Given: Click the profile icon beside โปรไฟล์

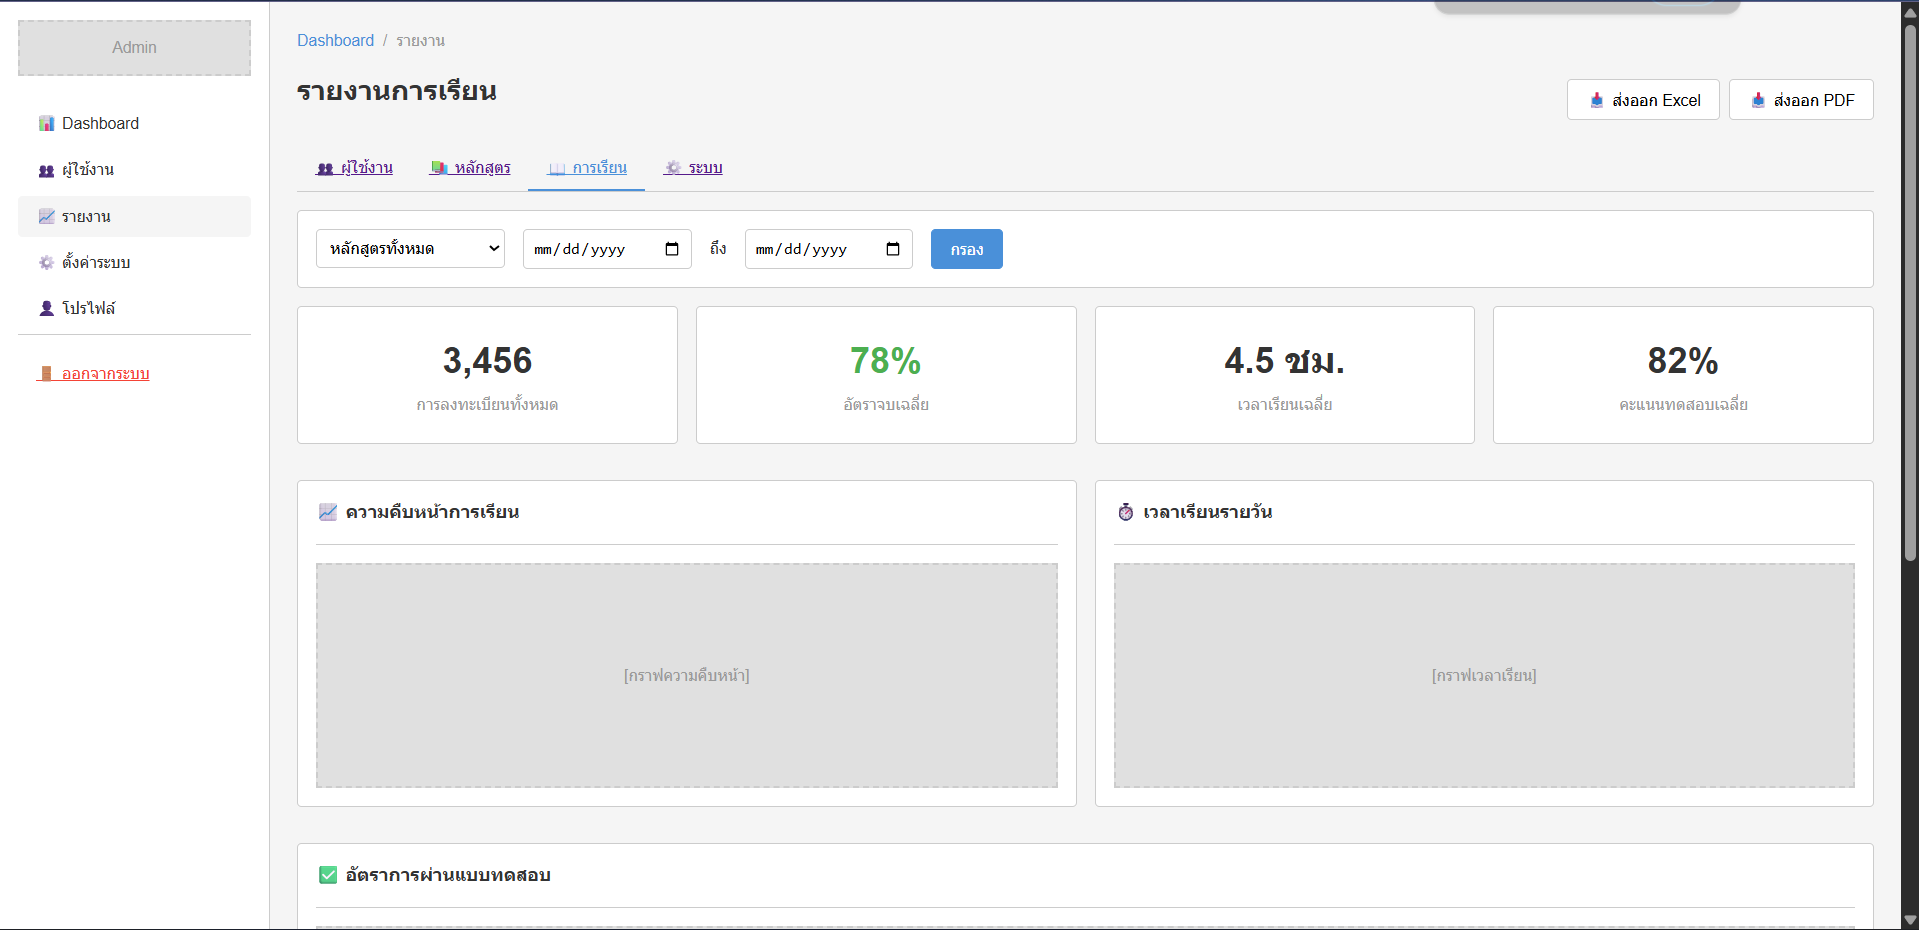Looking at the screenshot, I should (46, 308).
